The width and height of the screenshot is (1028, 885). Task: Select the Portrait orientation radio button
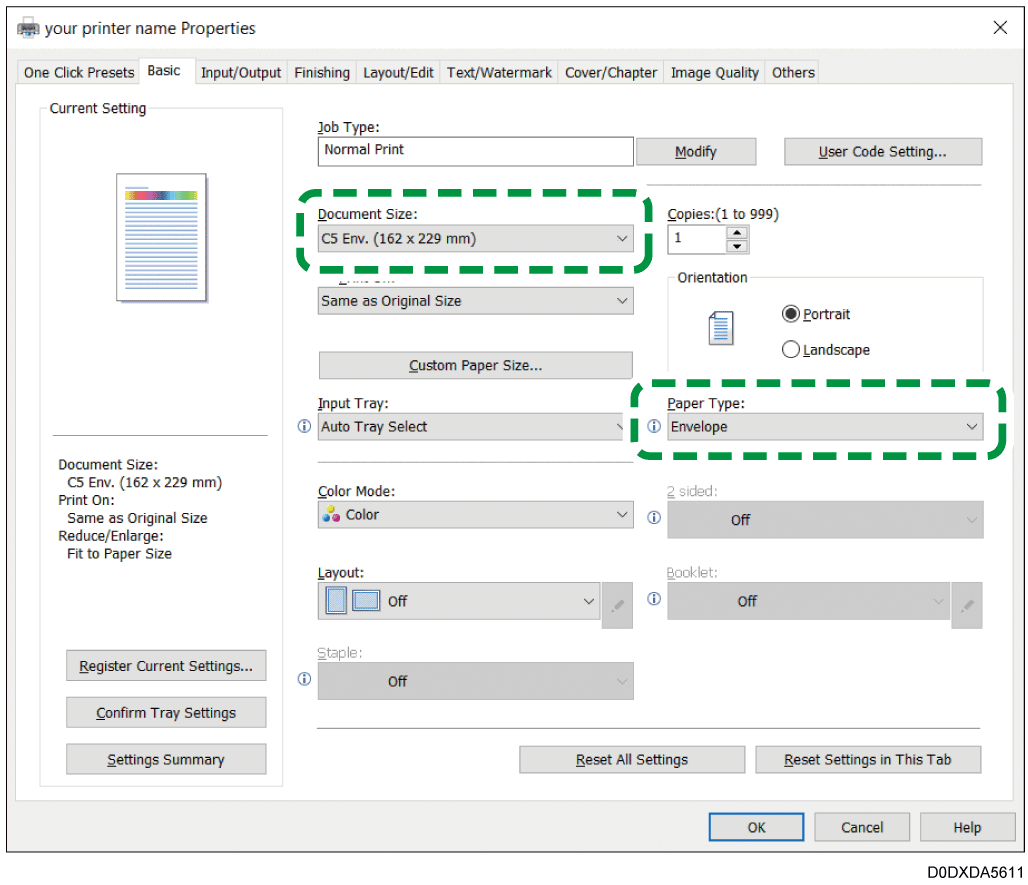[791, 314]
